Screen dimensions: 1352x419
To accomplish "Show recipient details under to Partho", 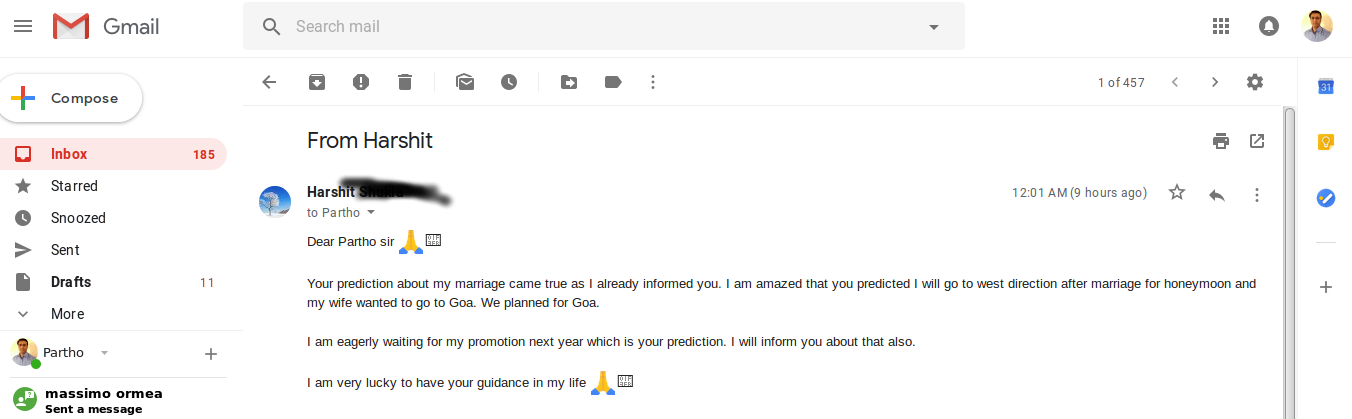I will tap(371, 213).
